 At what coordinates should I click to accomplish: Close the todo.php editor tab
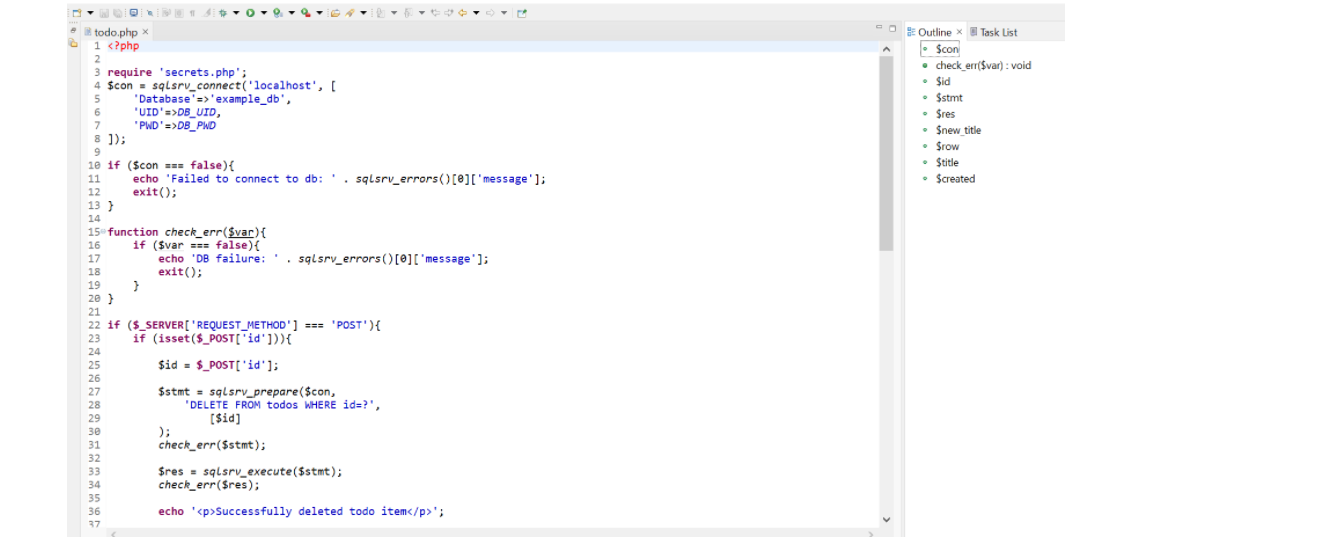tap(145, 32)
